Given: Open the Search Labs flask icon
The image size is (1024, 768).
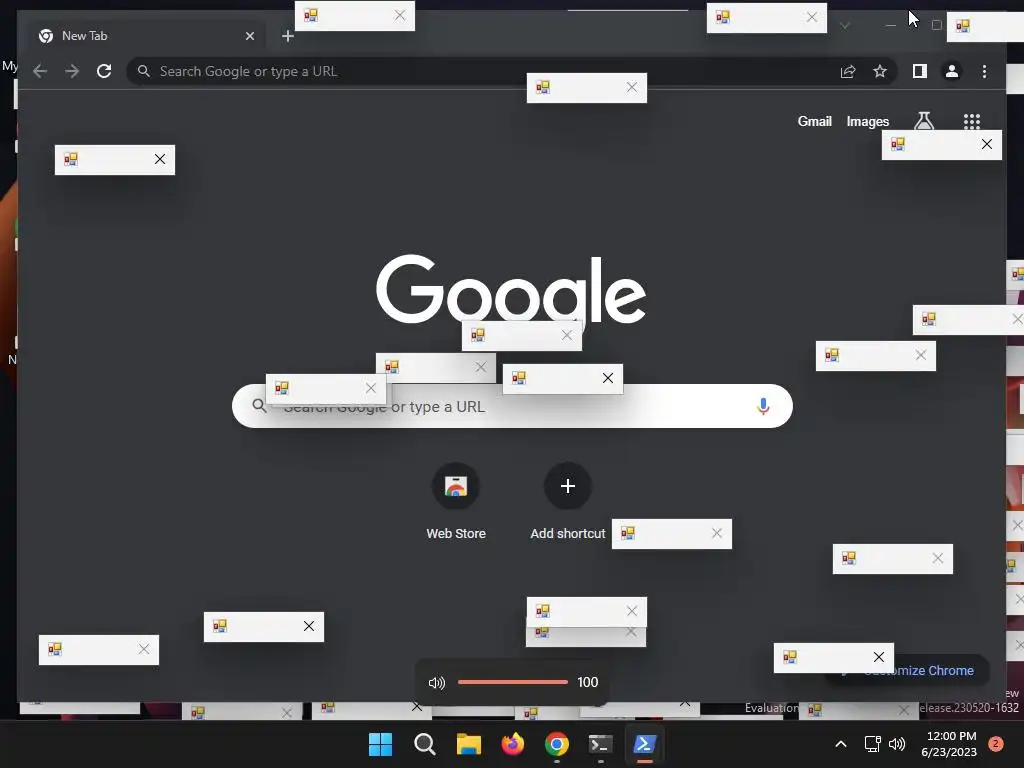Looking at the screenshot, I should pos(923,121).
